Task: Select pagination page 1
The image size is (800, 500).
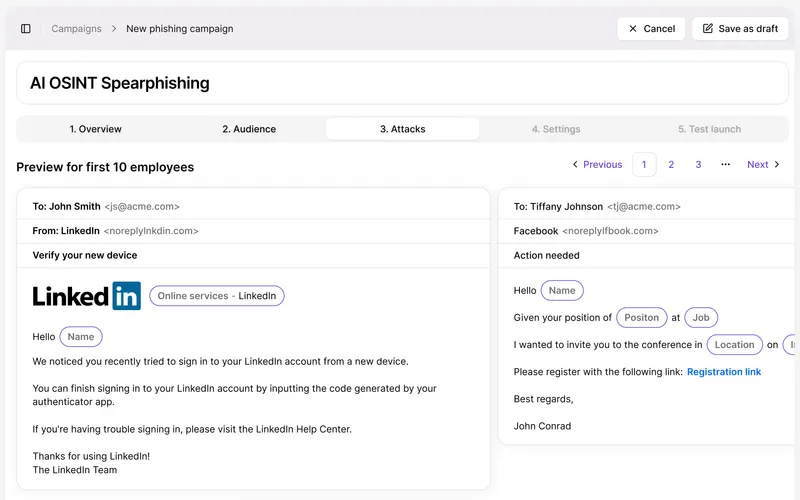Action: (x=644, y=164)
